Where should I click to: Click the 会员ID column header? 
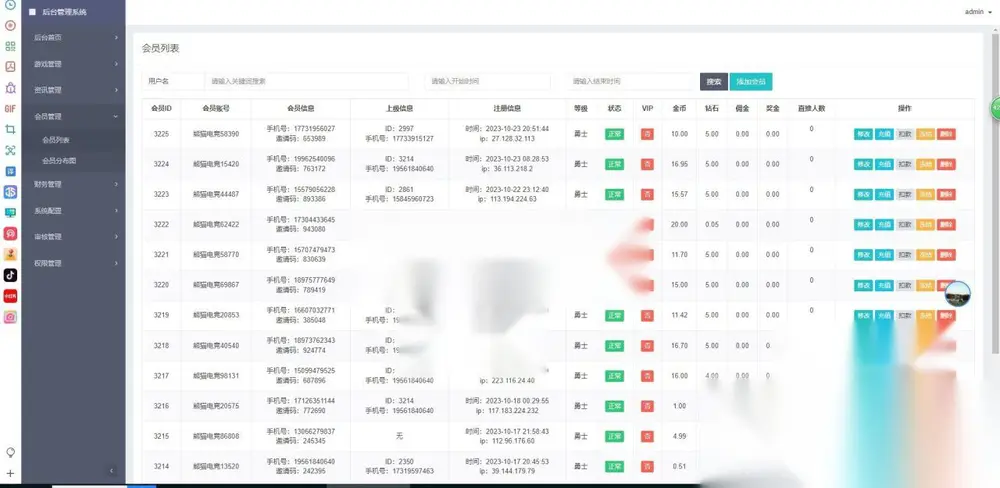click(161, 108)
